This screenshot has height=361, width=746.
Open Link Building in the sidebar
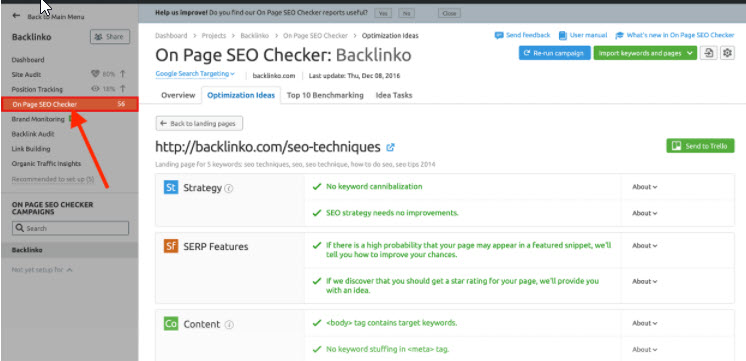tap(31, 149)
